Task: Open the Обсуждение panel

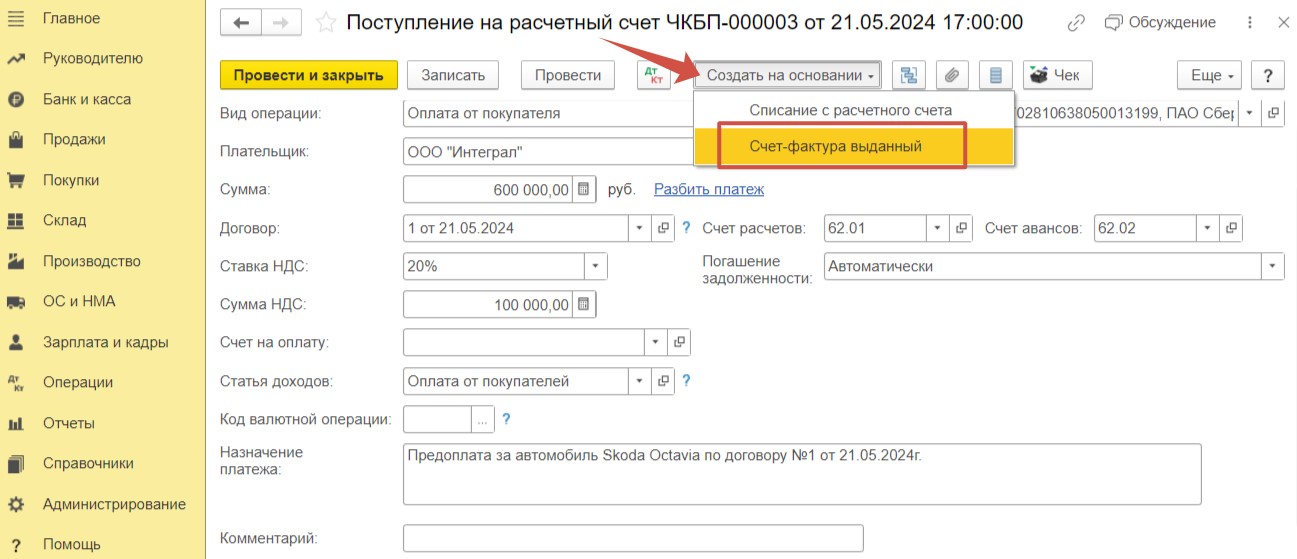Action: [1160, 22]
